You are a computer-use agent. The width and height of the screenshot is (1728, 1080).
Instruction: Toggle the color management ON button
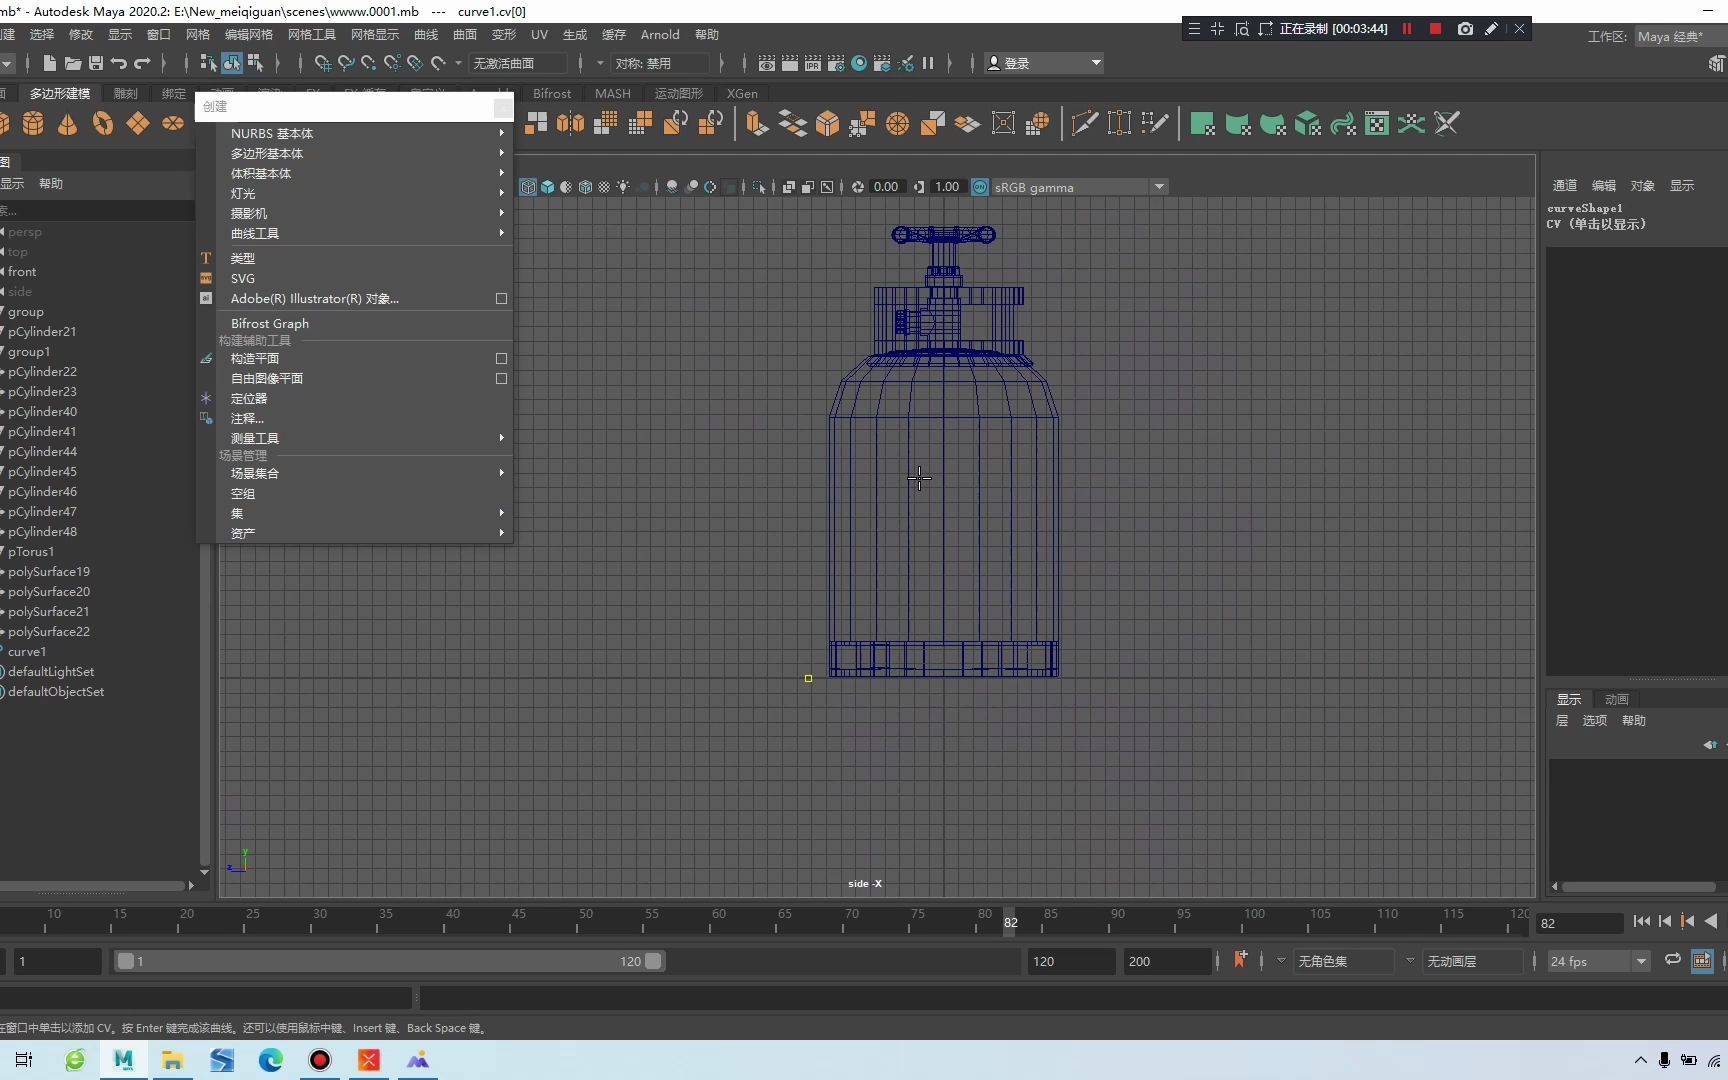point(980,187)
